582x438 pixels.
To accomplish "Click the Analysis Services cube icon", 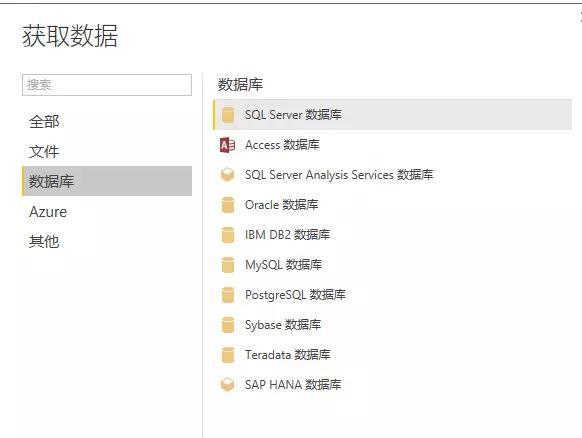I will tap(228, 175).
